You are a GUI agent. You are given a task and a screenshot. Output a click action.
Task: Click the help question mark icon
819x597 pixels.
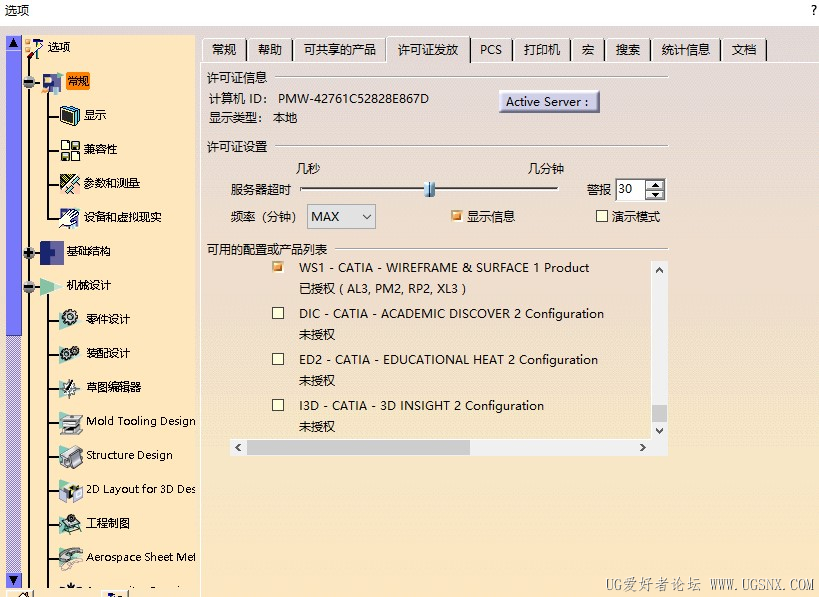[814, 10]
